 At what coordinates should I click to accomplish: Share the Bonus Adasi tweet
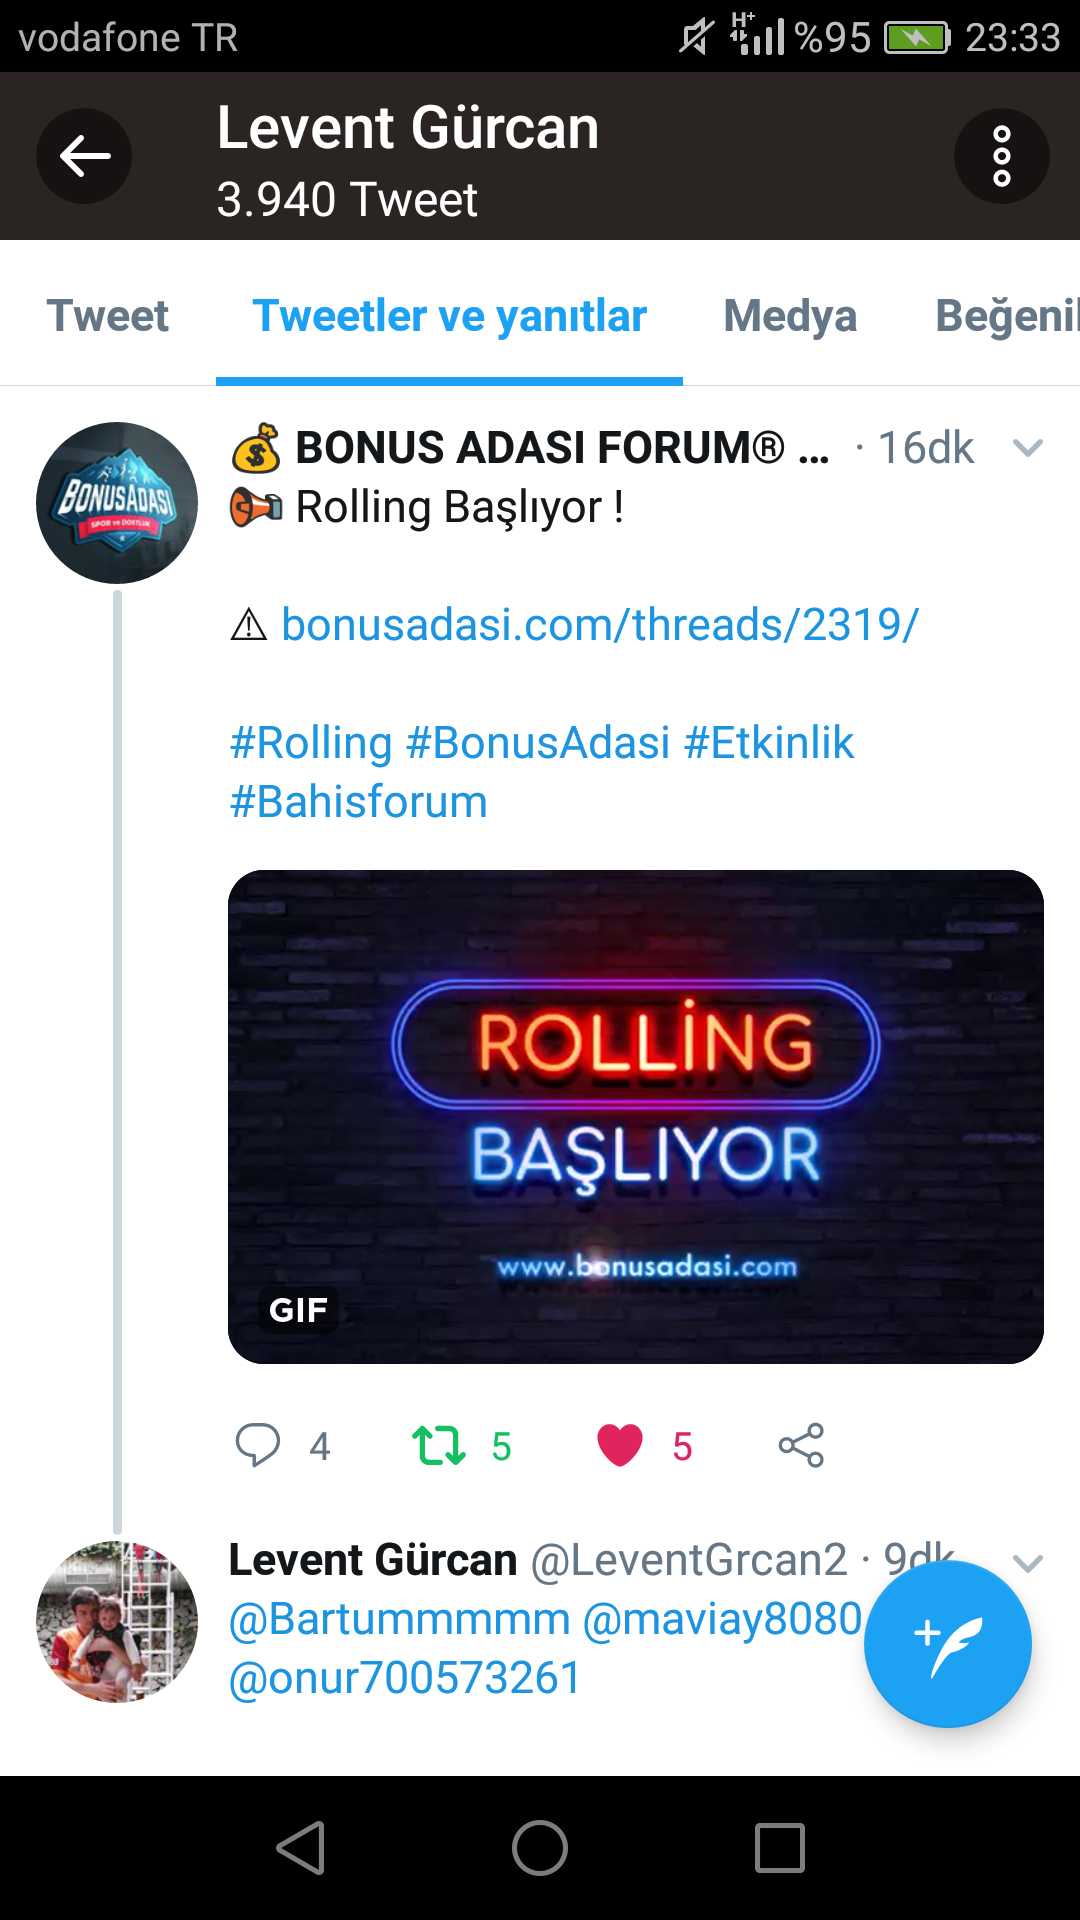[x=801, y=1445]
